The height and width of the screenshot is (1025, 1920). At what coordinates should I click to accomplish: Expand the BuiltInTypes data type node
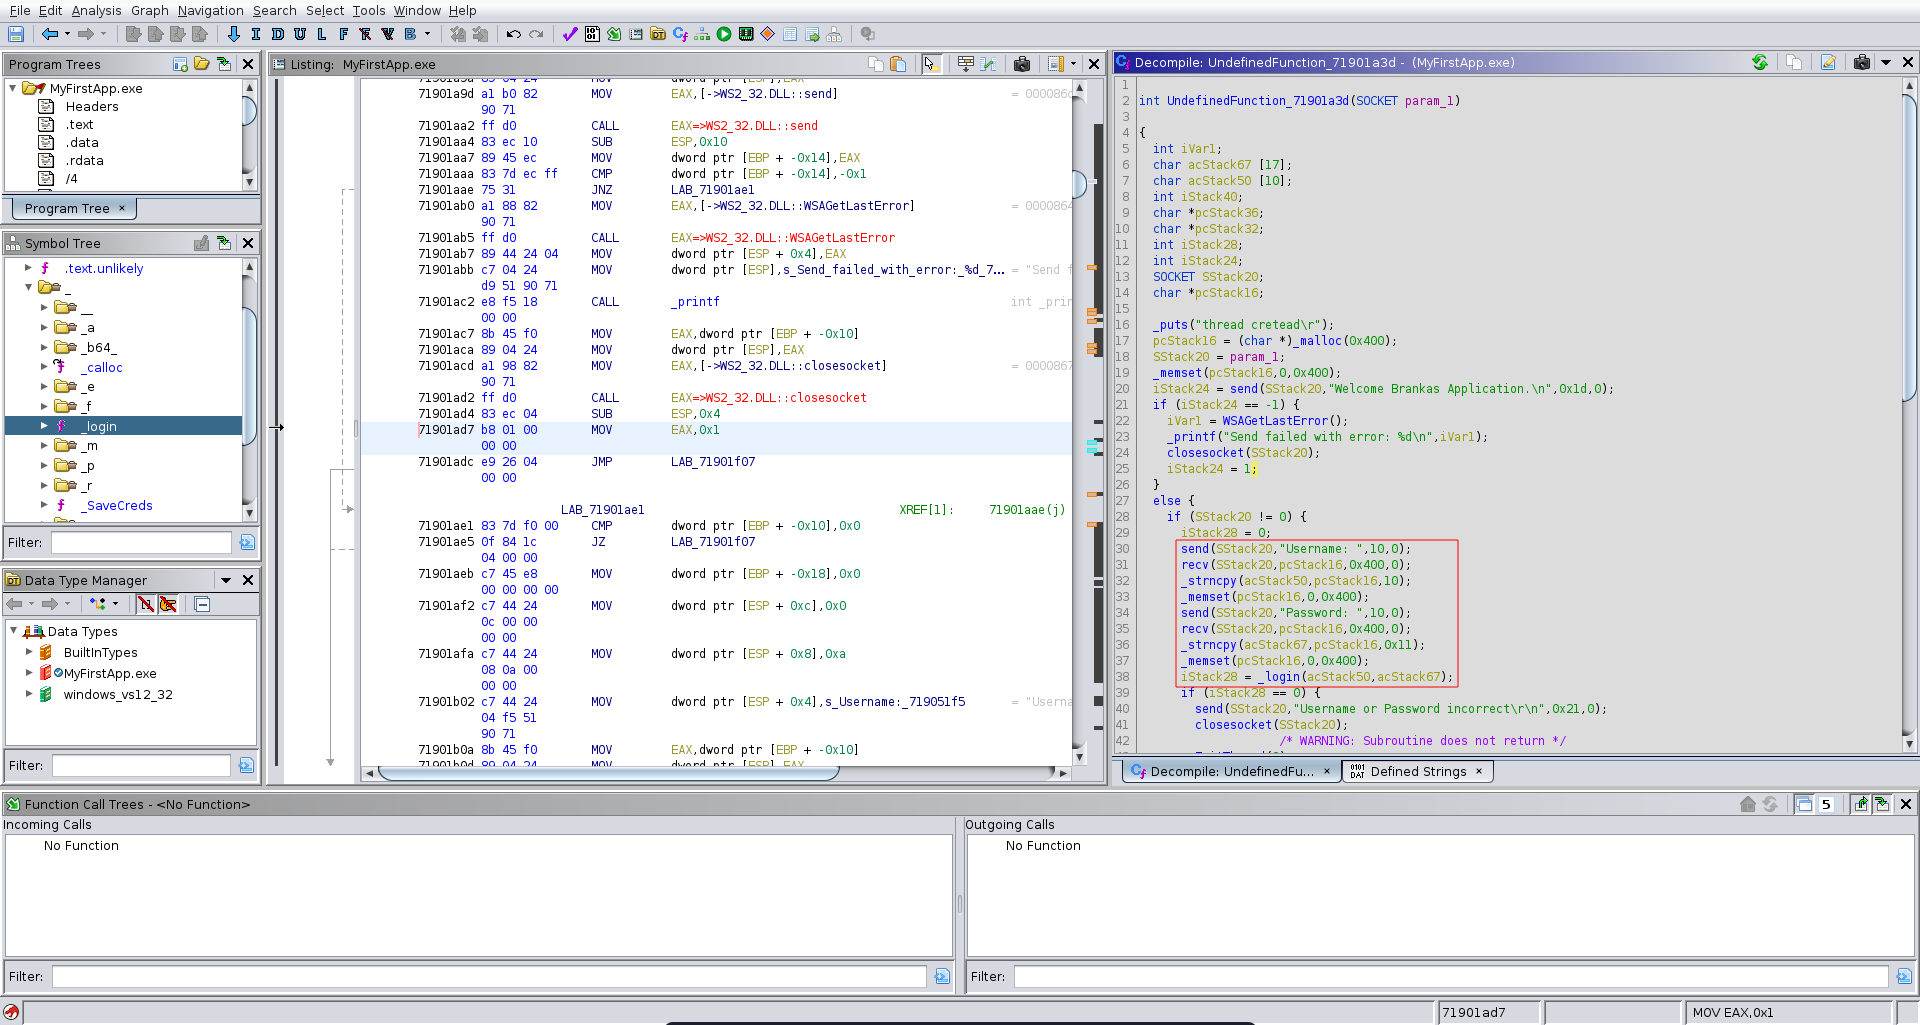pyautogui.click(x=29, y=652)
